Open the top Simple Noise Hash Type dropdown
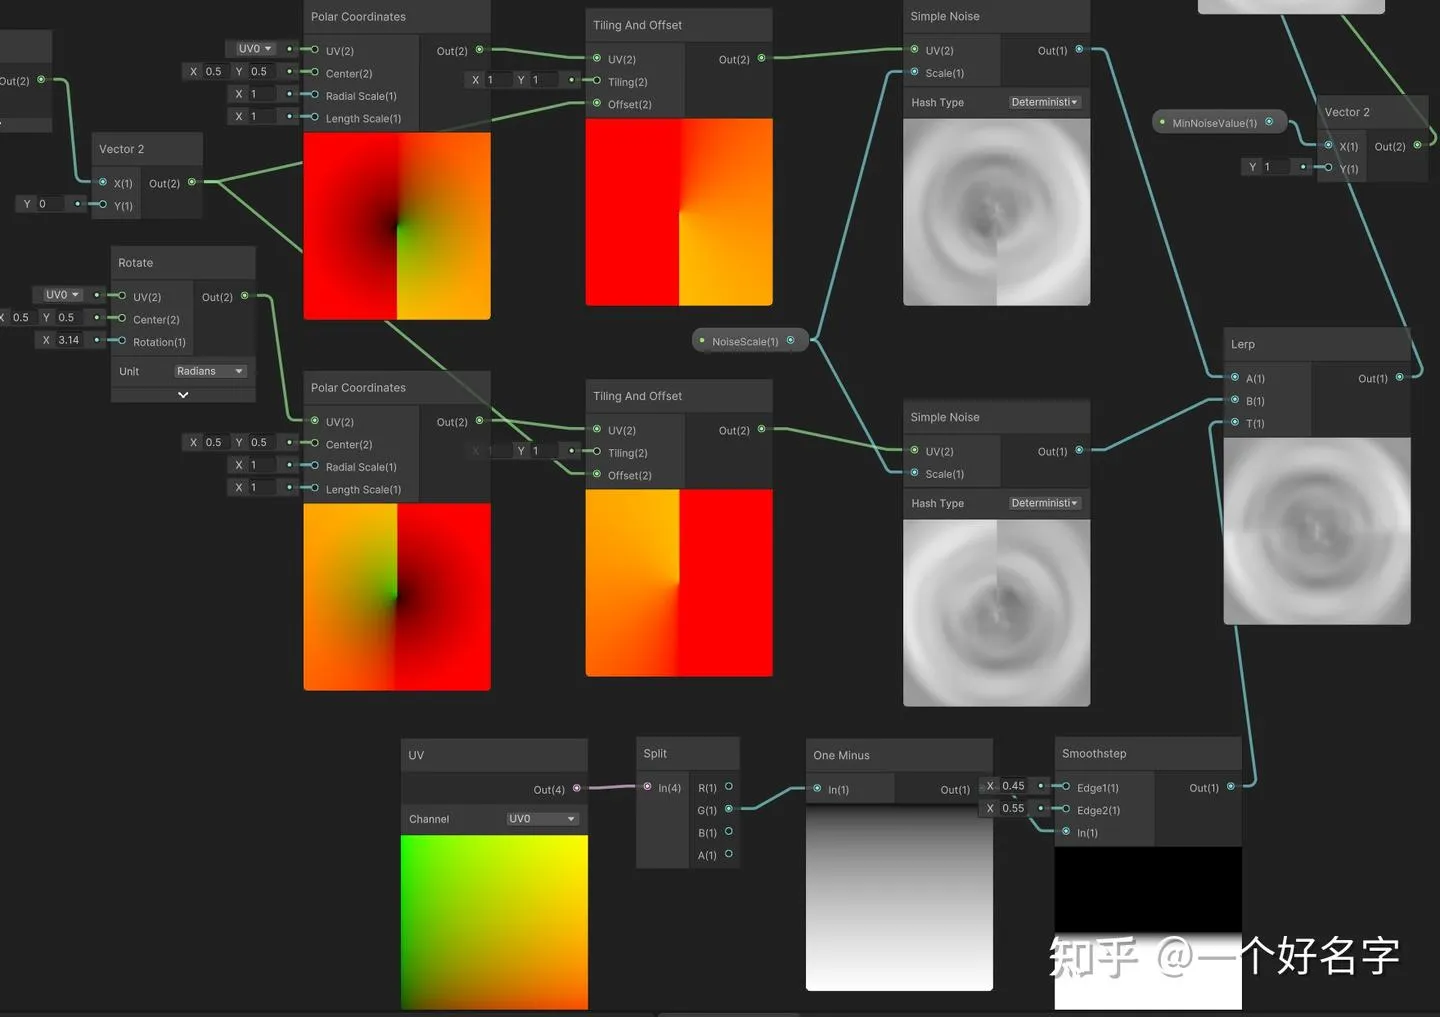The width and height of the screenshot is (1440, 1017). 1044,102
